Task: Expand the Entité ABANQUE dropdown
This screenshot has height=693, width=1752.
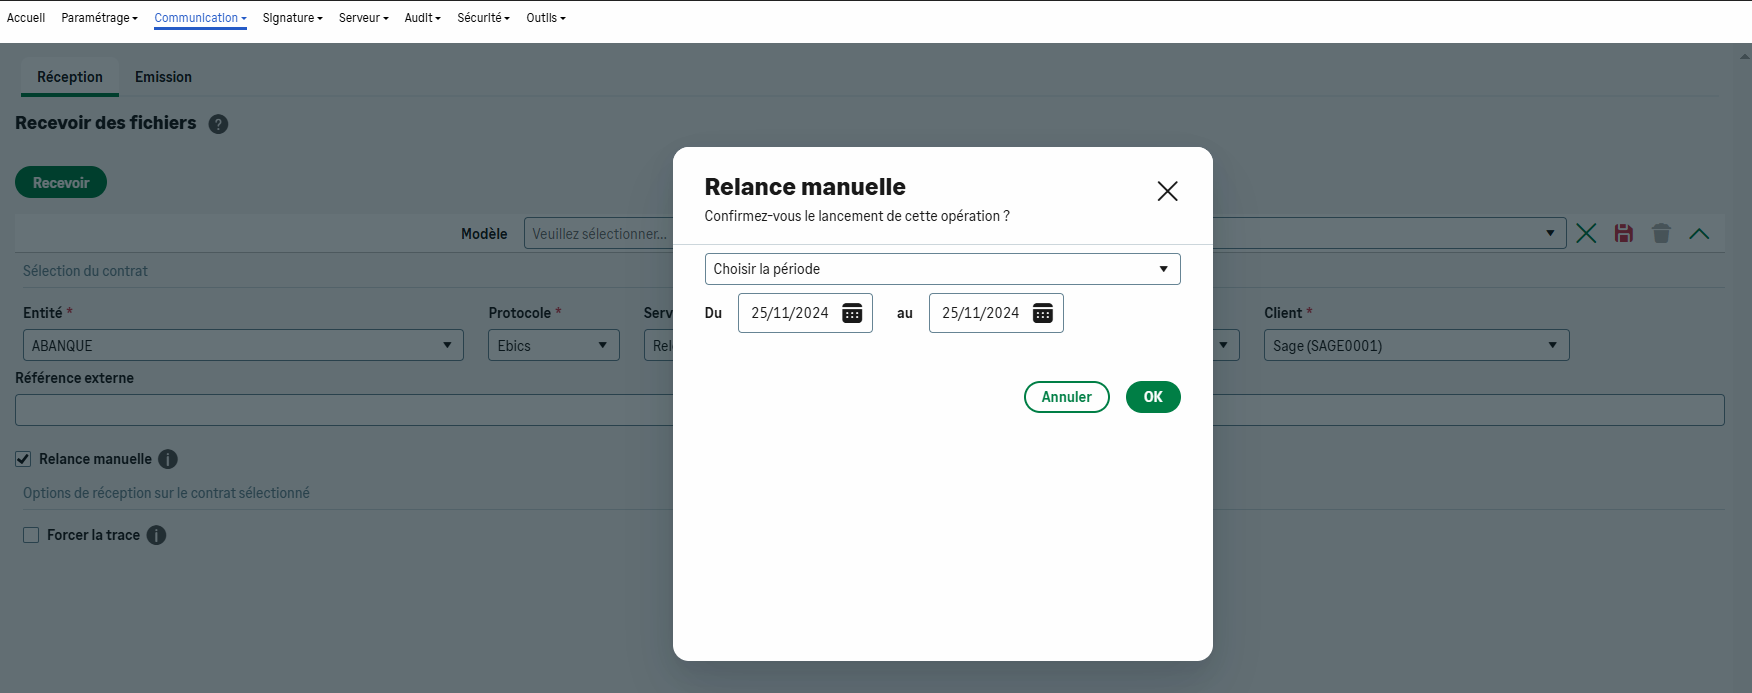Action: pyautogui.click(x=243, y=345)
